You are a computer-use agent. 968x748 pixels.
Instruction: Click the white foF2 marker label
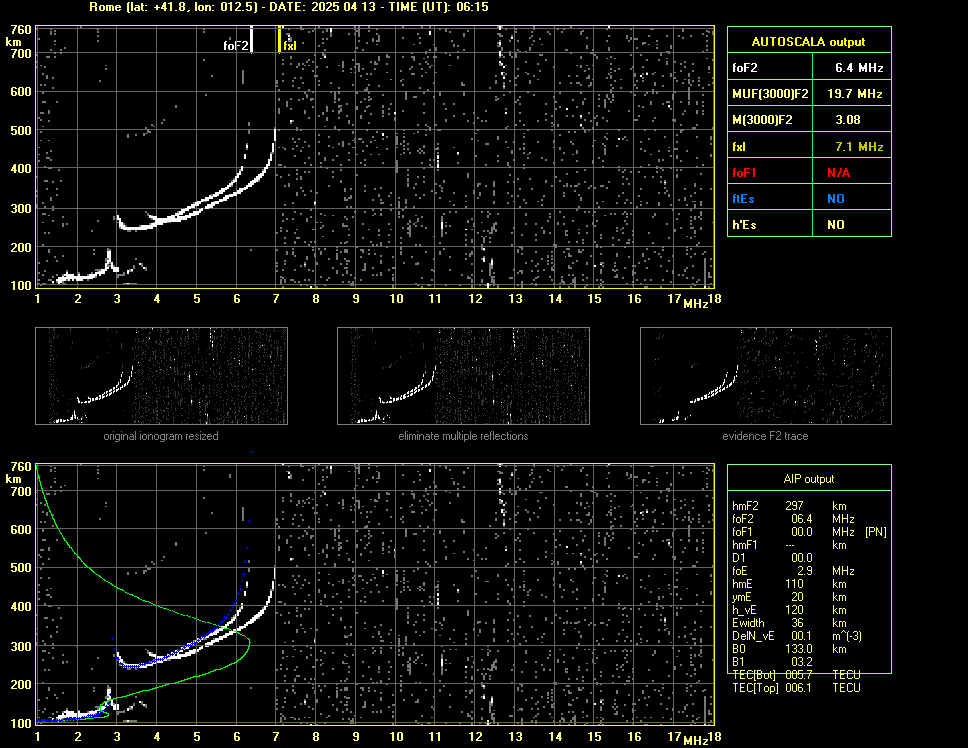(236, 46)
